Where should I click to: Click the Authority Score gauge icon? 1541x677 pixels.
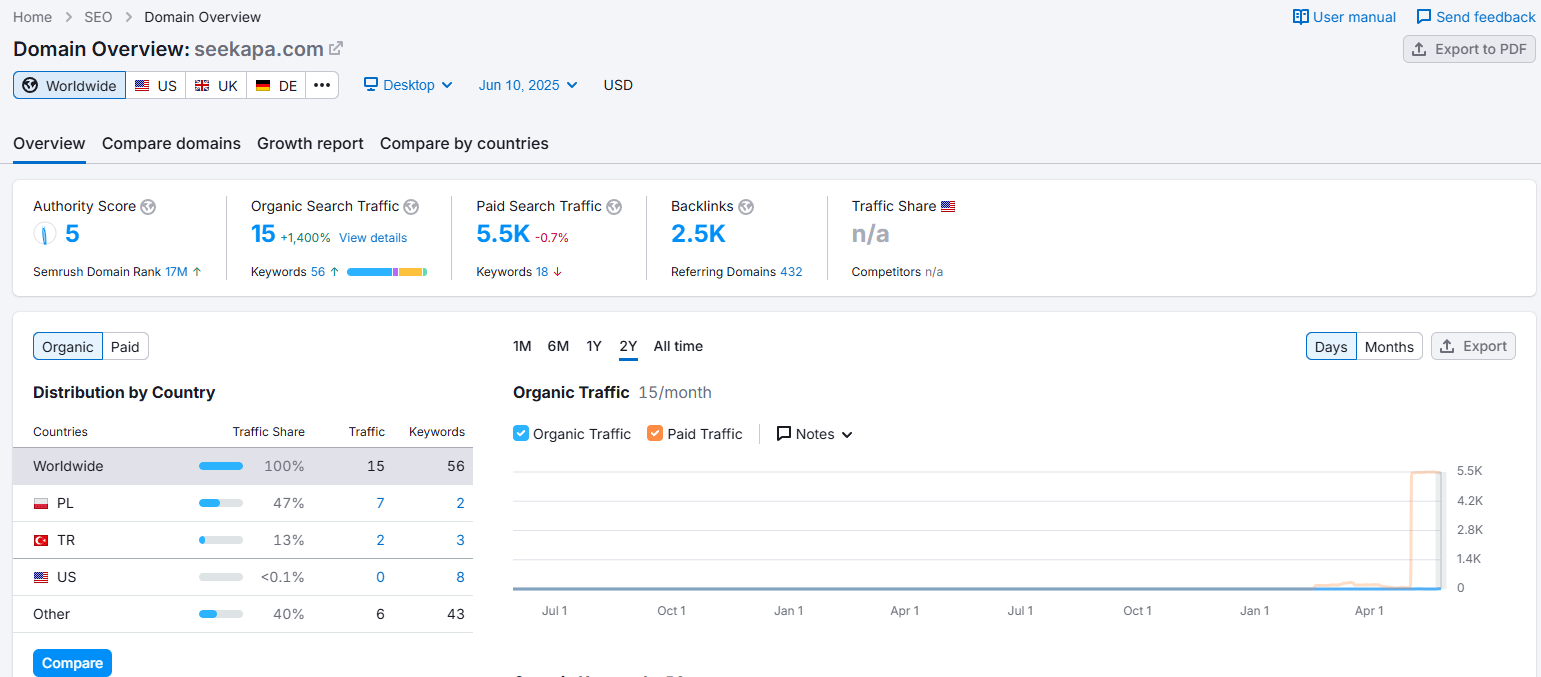45,234
